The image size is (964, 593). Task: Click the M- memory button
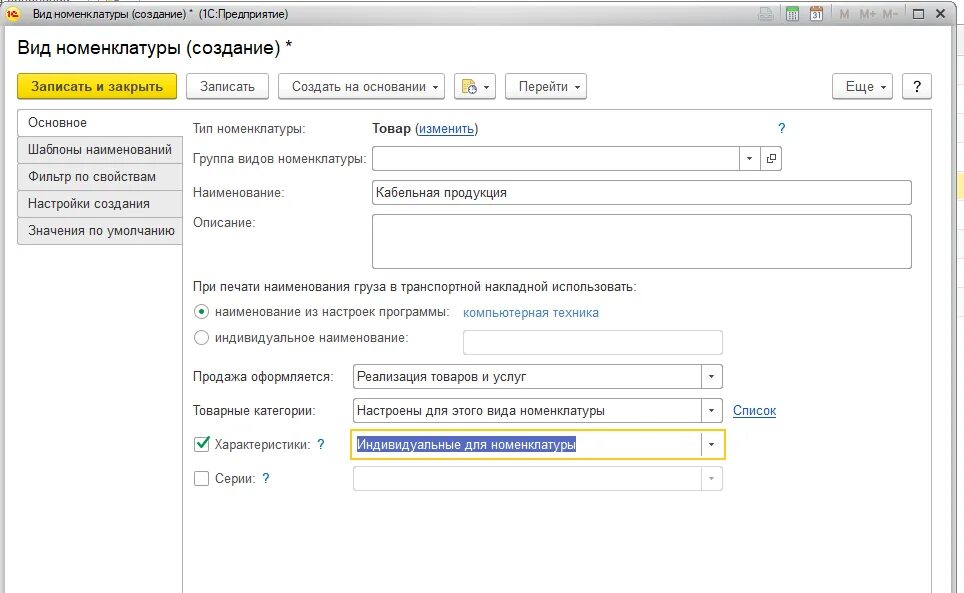point(890,14)
